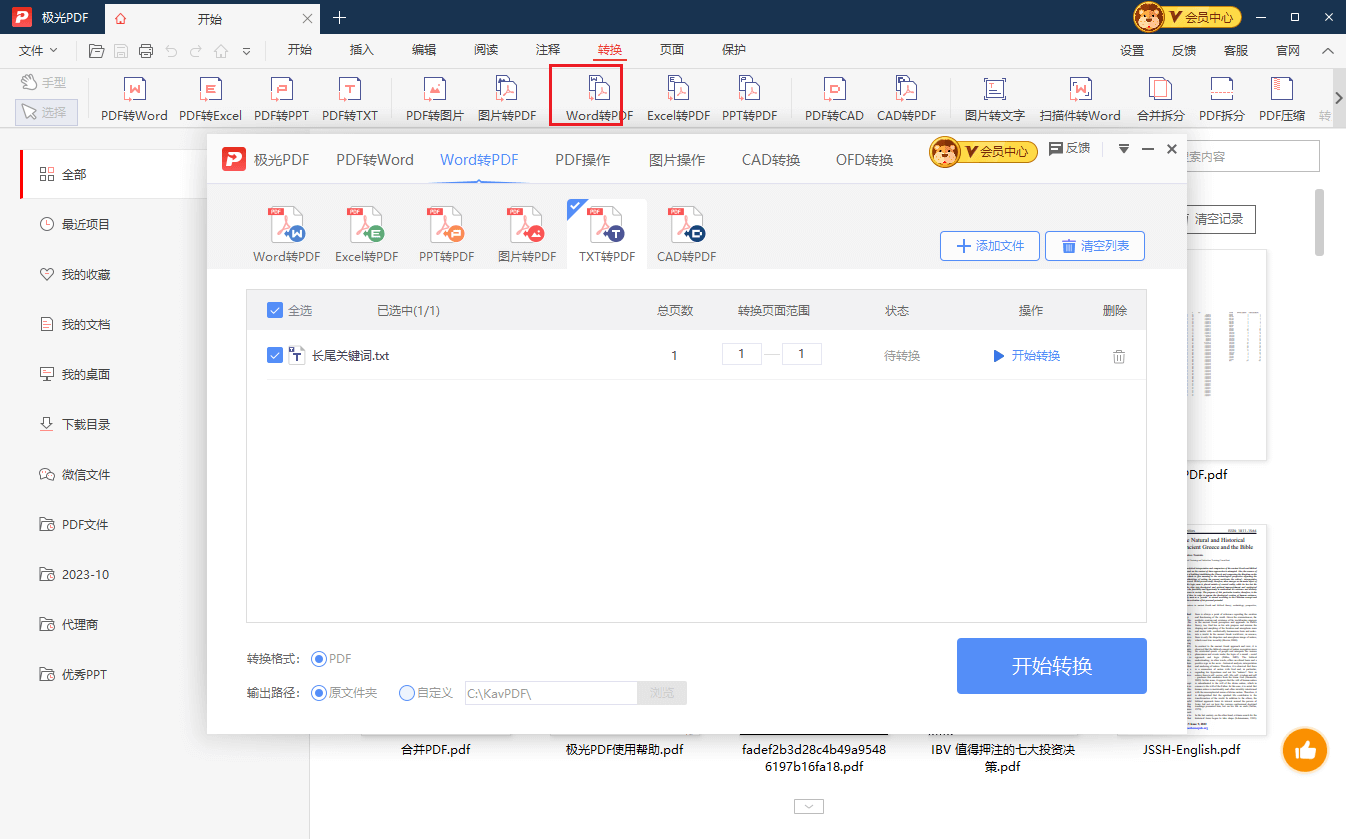Delete 长尾关键词.txt using the trash icon

1119,354
